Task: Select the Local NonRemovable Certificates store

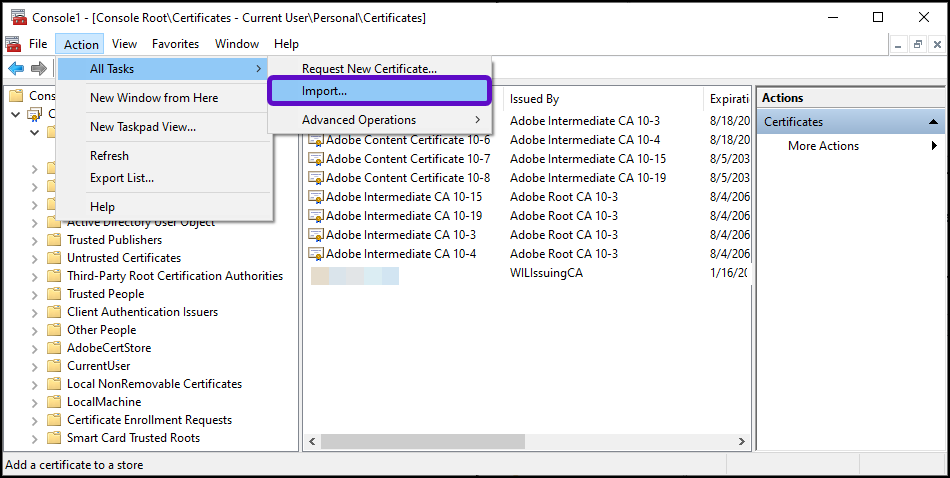Action: [154, 384]
